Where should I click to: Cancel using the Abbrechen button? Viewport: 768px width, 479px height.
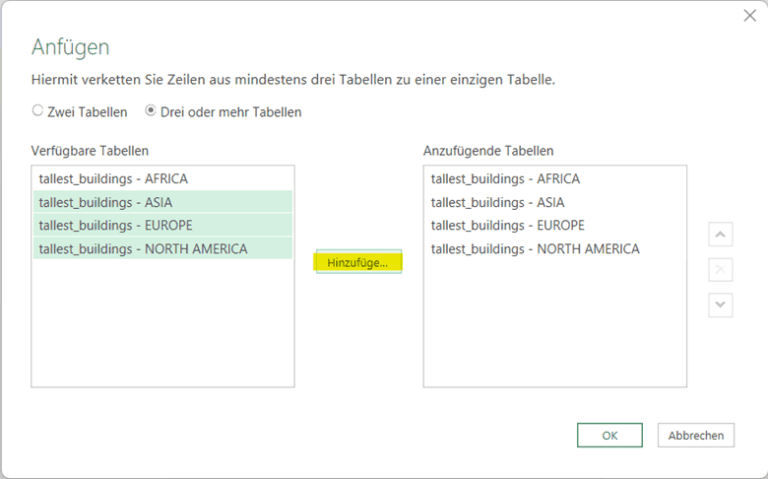click(x=696, y=435)
